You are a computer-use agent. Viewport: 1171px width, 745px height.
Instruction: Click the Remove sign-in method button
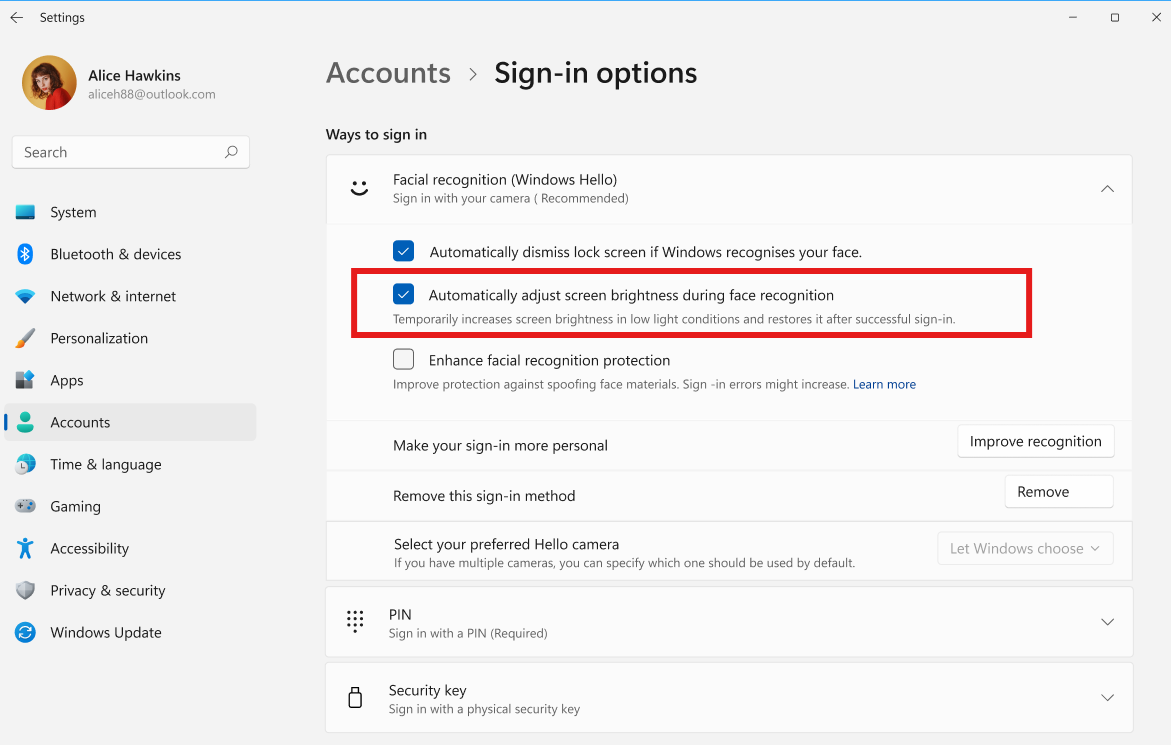tap(1058, 492)
